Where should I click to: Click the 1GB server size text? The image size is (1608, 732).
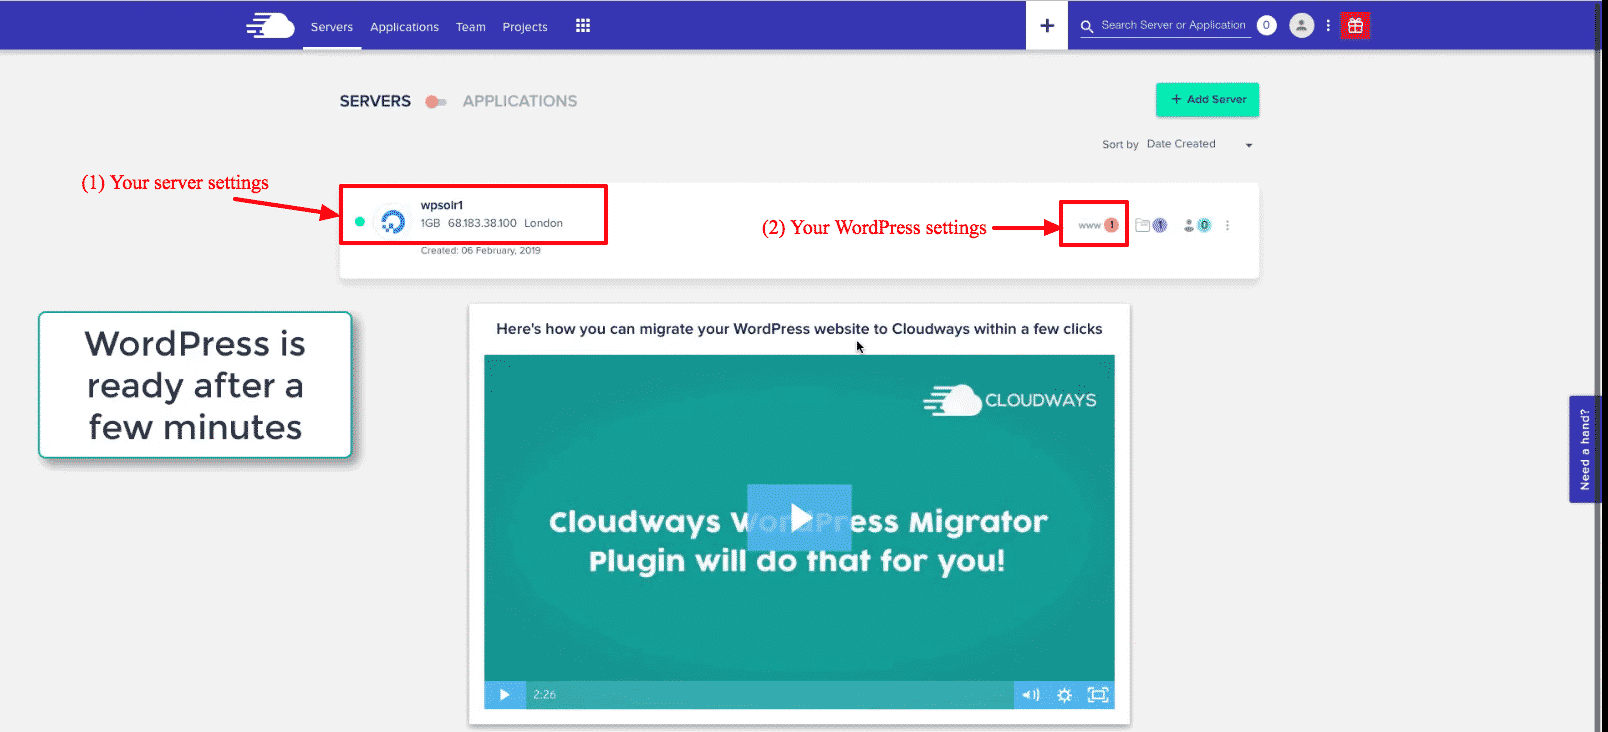coord(430,223)
